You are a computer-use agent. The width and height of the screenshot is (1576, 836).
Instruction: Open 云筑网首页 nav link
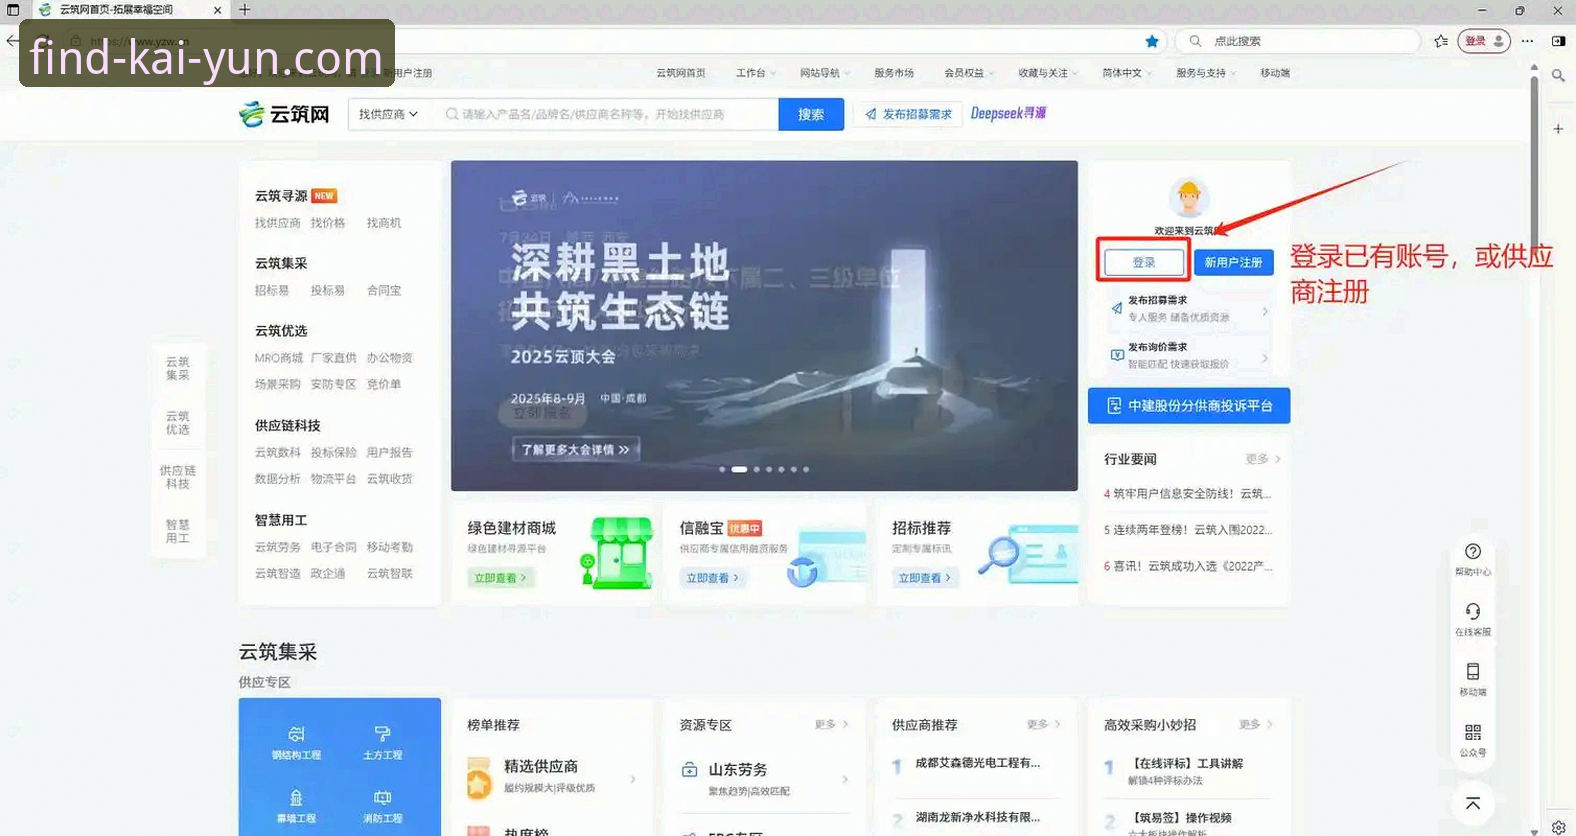680,73
